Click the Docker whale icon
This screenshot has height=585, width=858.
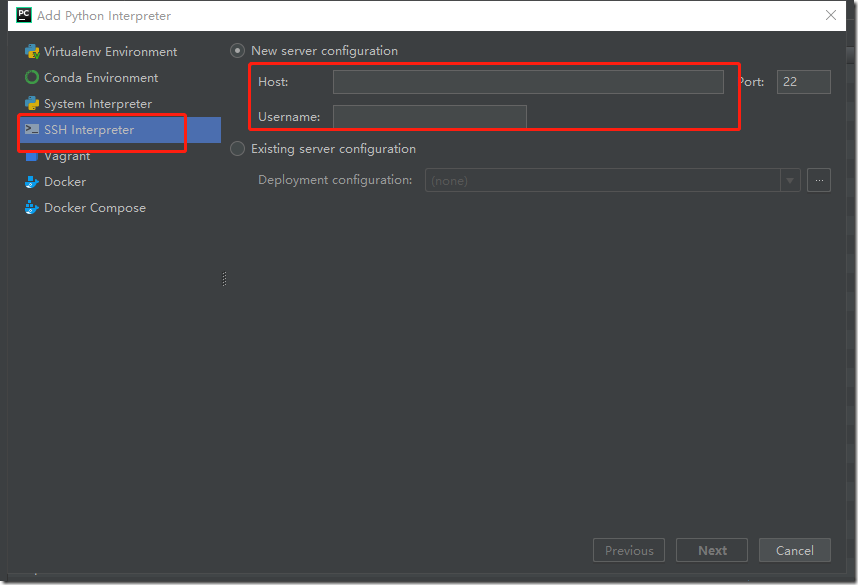(32, 182)
